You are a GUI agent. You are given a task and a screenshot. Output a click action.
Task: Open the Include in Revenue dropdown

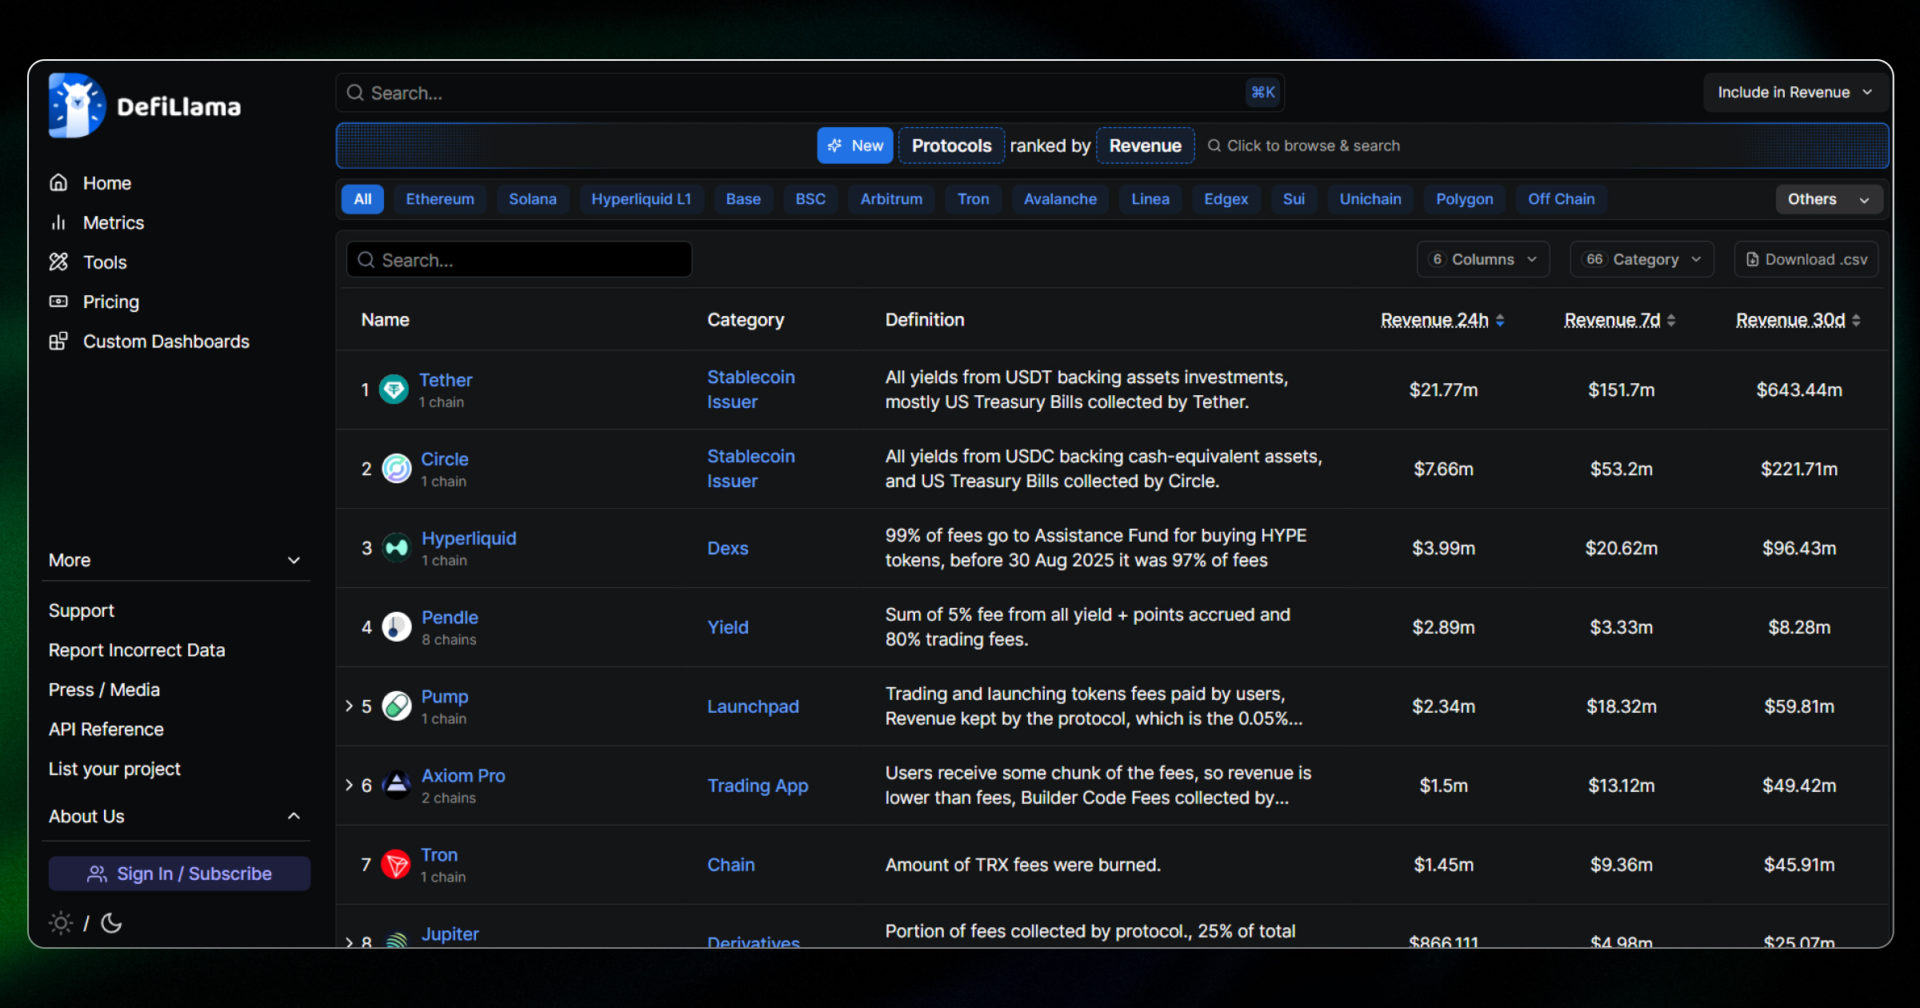pyautogui.click(x=1794, y=92)
